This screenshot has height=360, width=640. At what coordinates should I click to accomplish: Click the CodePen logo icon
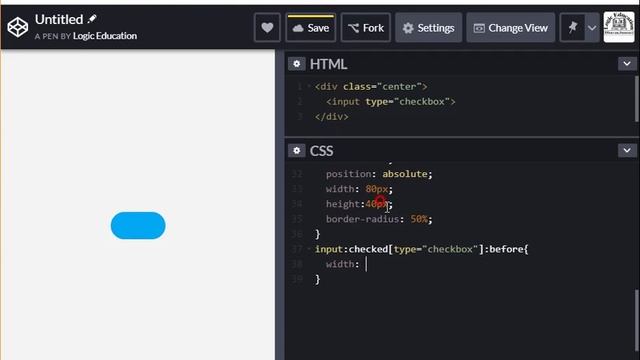18,27
